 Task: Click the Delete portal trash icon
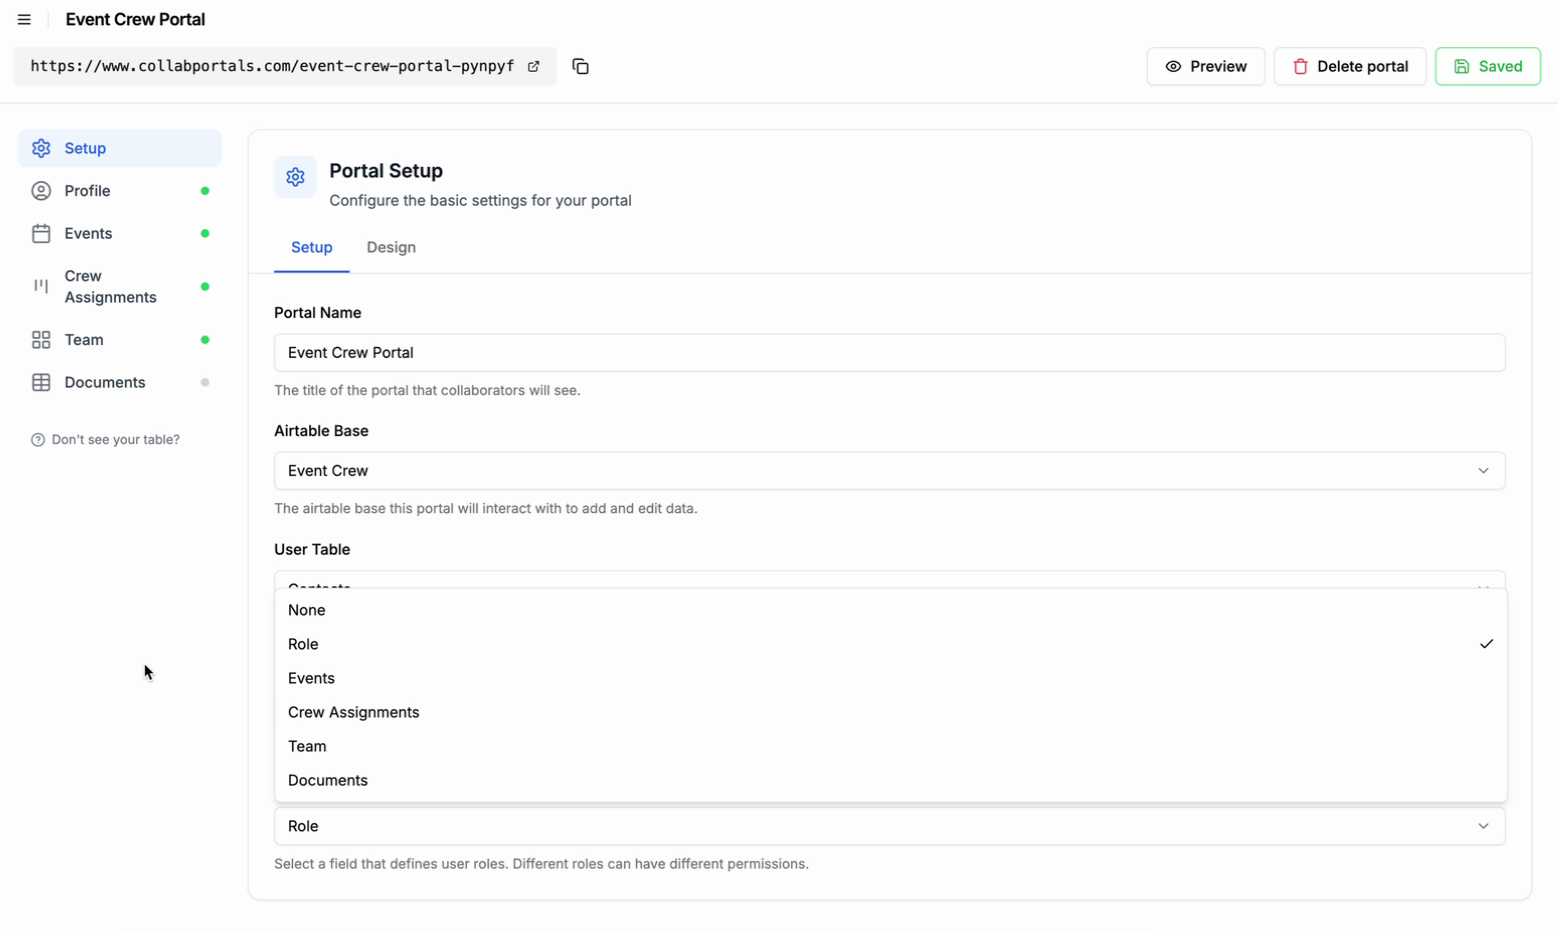(x=1300, y=66)
